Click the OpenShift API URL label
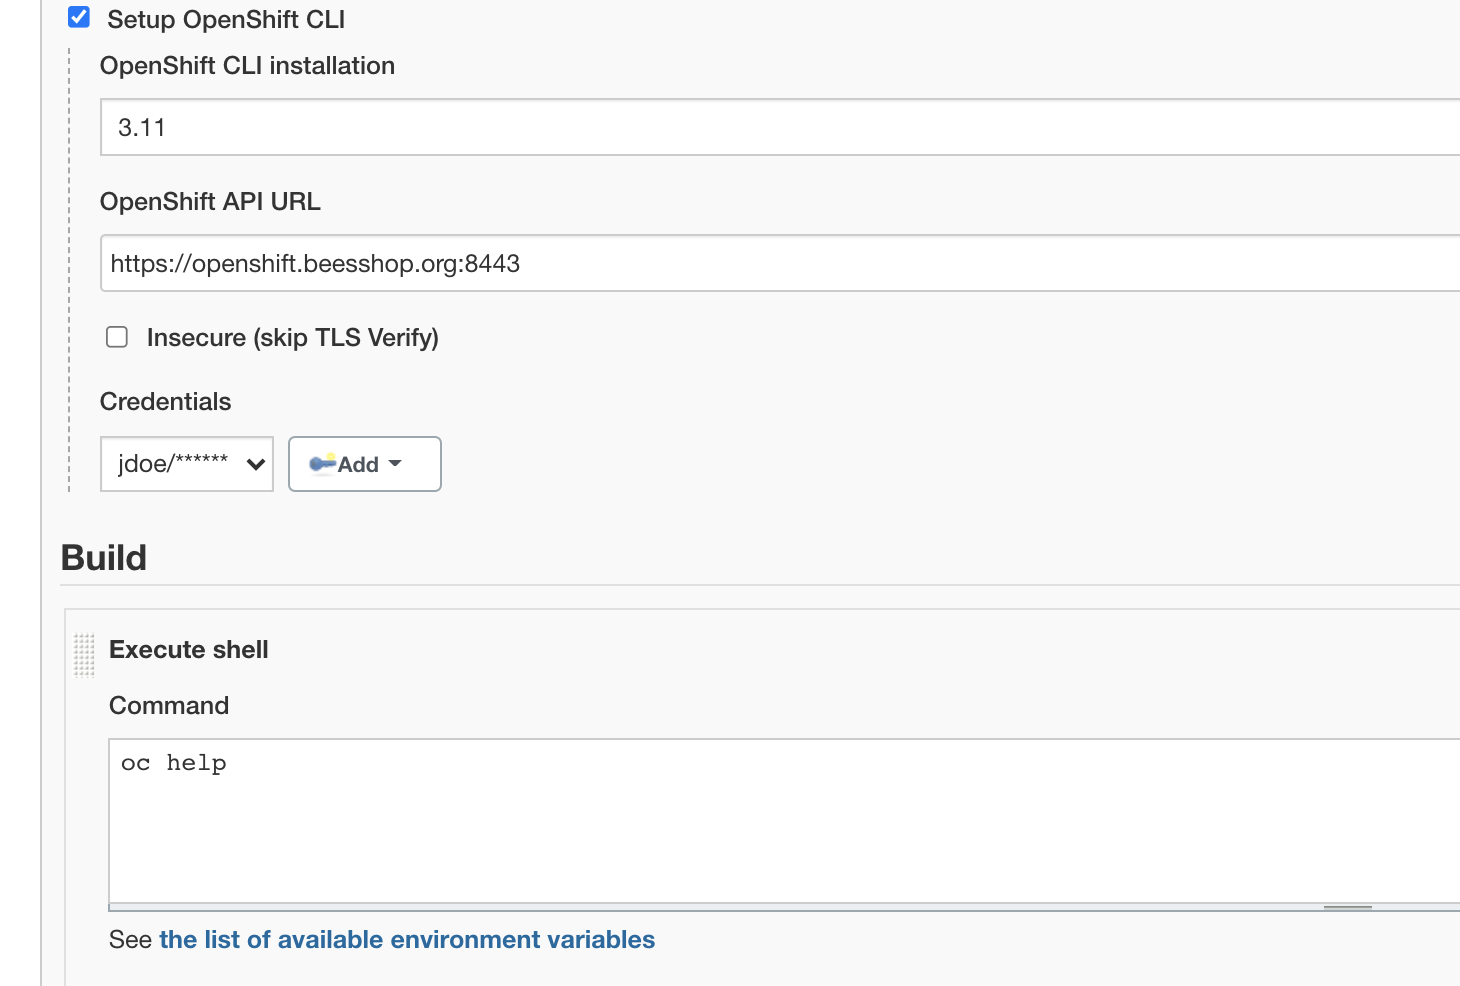Viewport: 1460px width, 986px height. click(x=211, y=201)
